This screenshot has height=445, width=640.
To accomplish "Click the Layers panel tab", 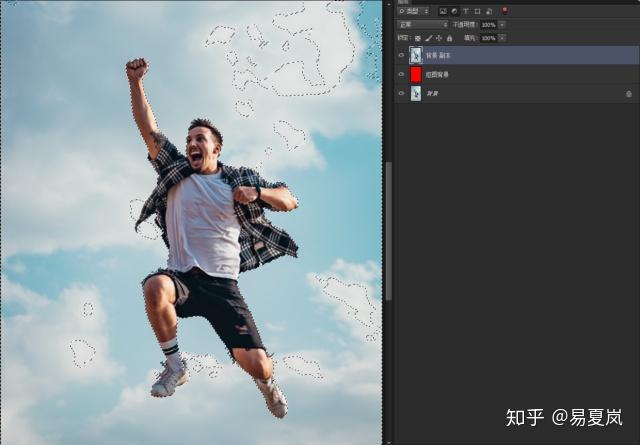I will click(x=402, y=2).
